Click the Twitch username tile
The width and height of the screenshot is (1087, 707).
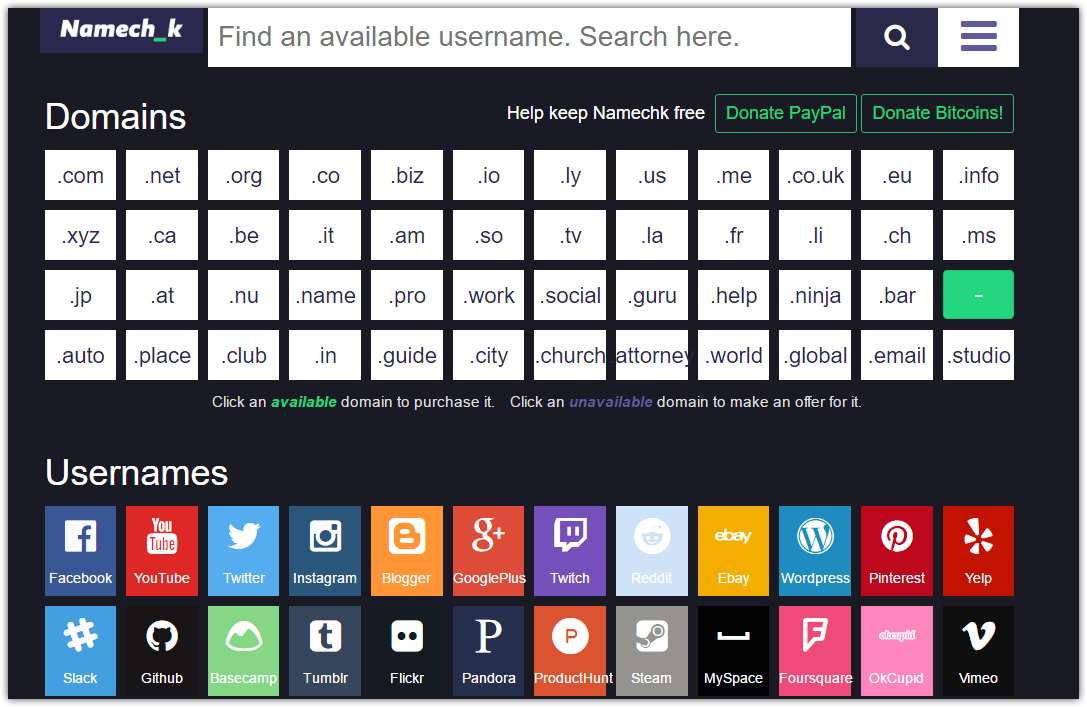pos(570,551)
